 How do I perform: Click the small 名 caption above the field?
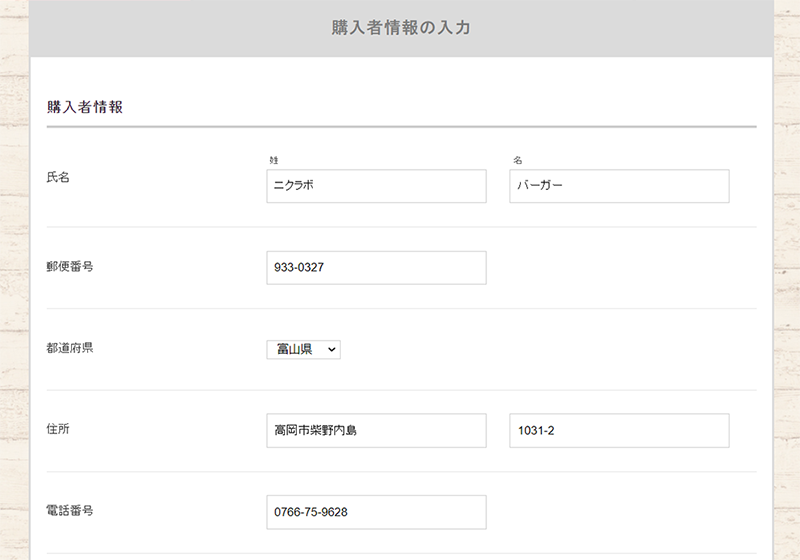(517, 160)
